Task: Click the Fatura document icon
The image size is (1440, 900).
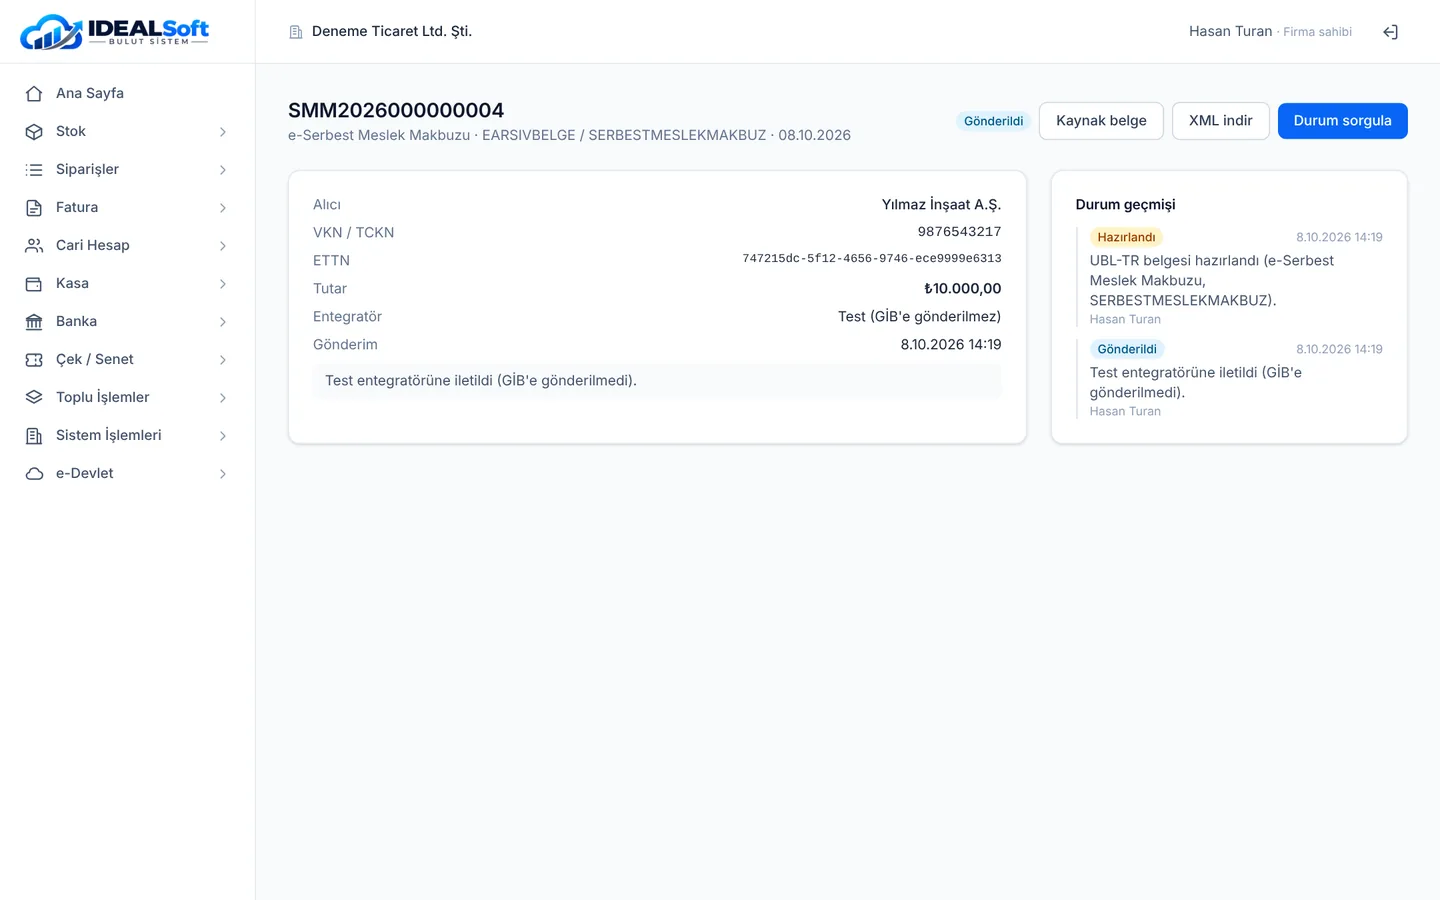Action: (34, 207)
